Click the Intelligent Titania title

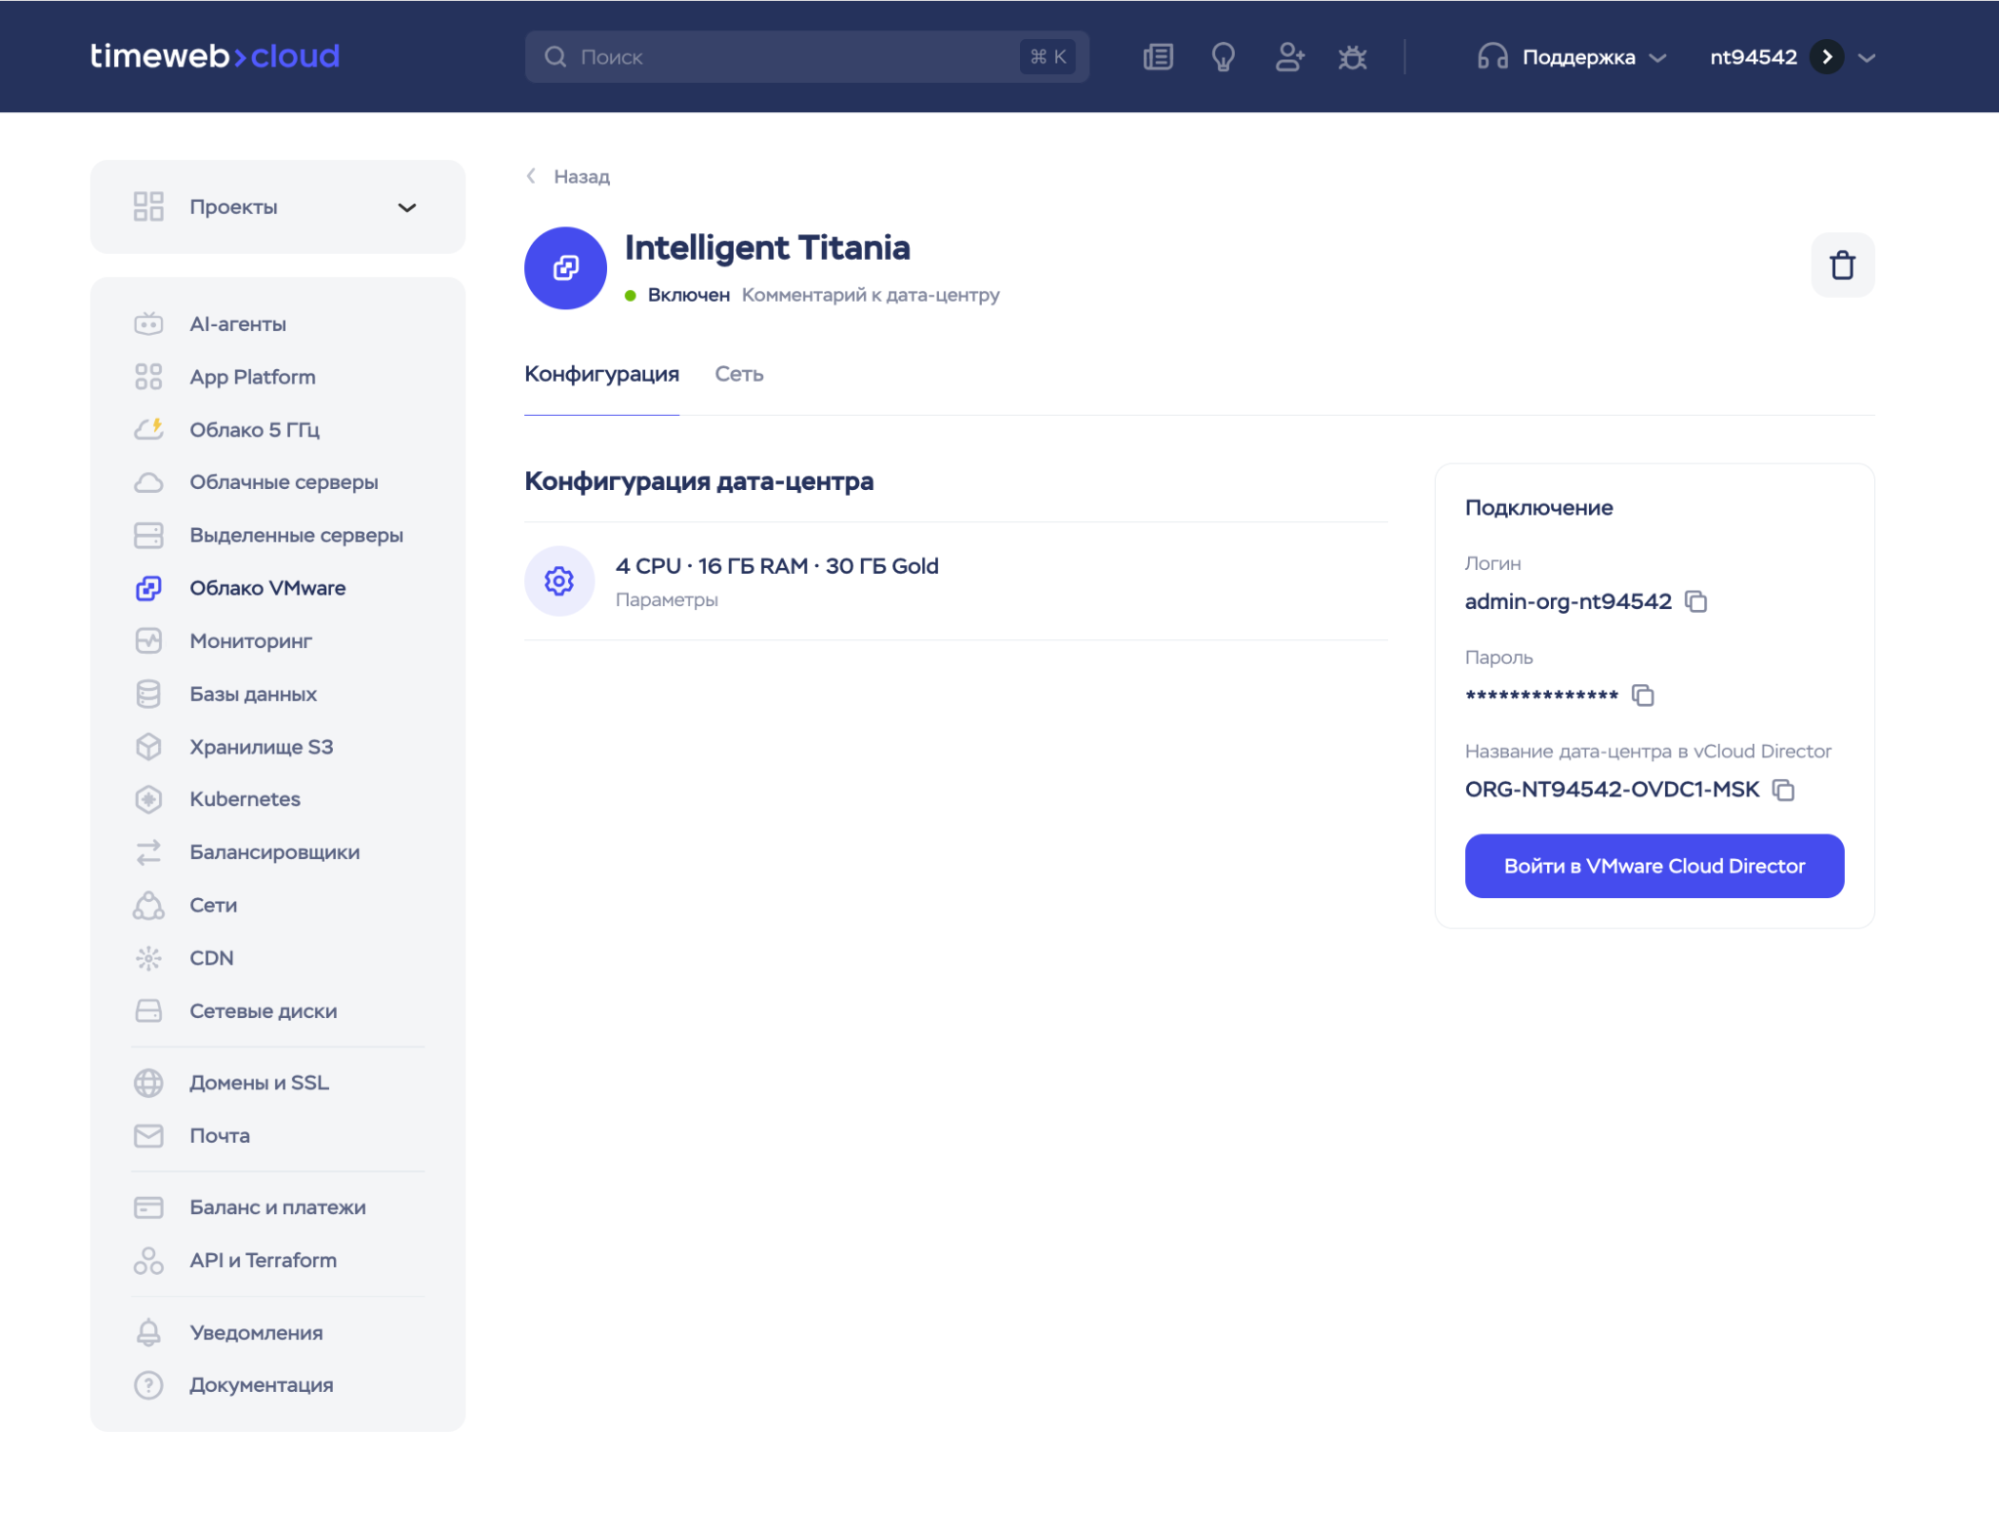click(x=767, y=247)
